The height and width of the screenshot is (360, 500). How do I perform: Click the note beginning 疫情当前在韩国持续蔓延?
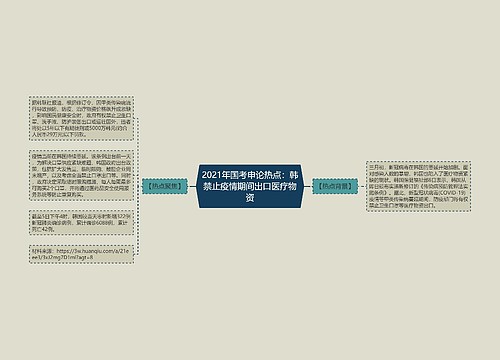coord(81,175)
